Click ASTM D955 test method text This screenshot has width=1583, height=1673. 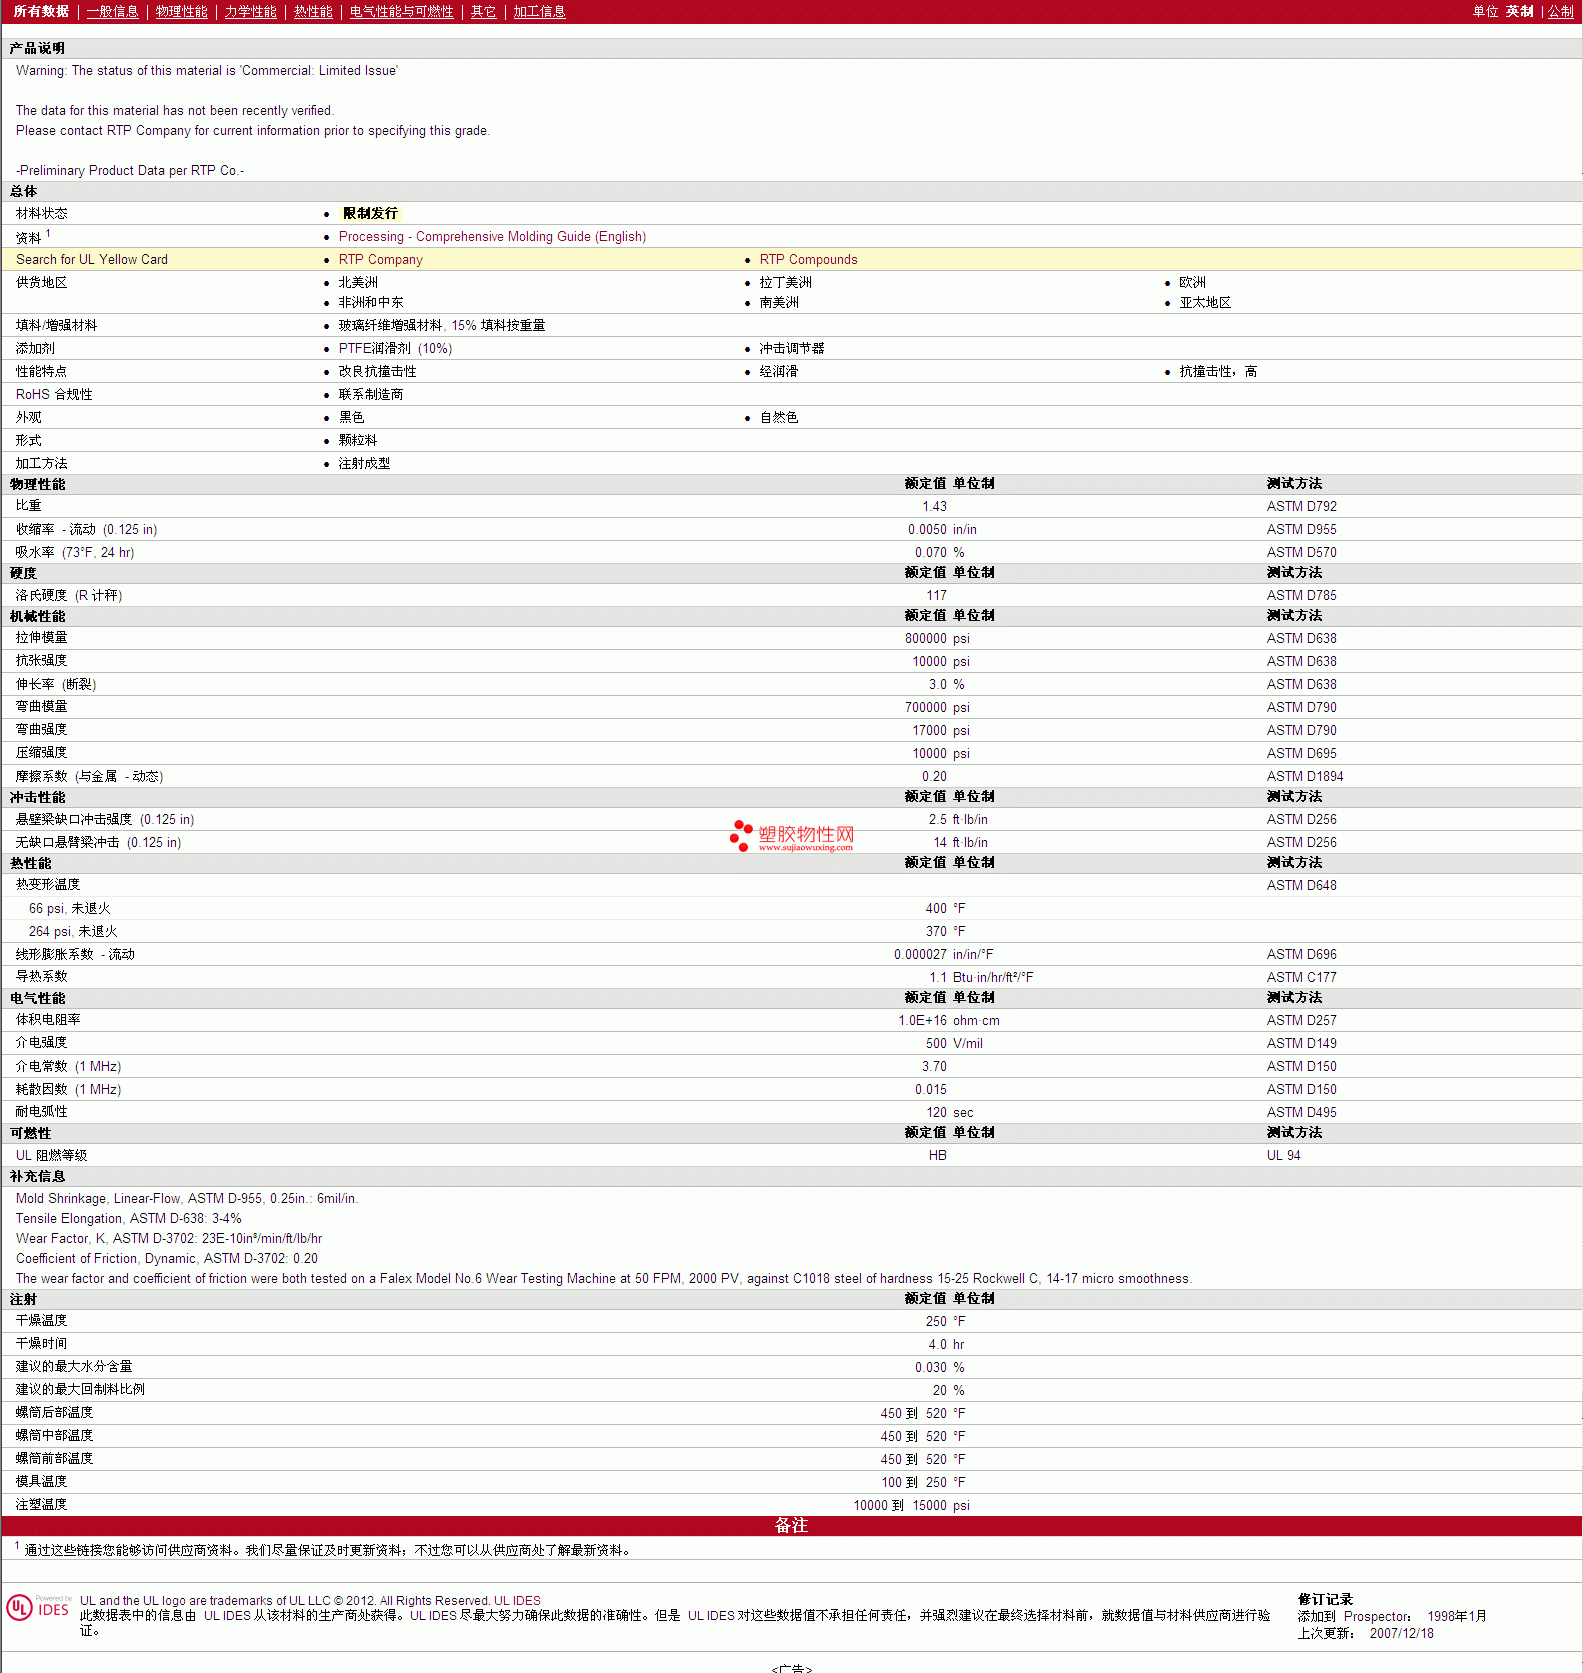pos(1301,529)
